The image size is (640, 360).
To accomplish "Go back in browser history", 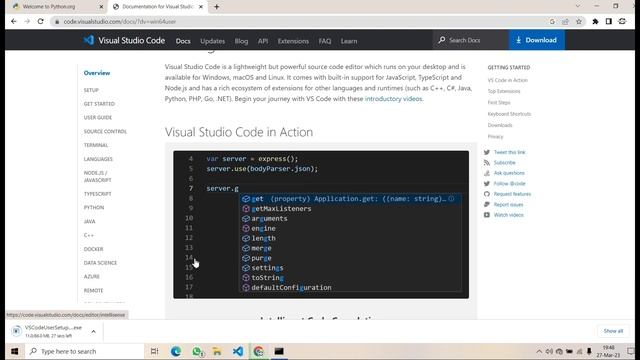I will click(x=14, y=21).
